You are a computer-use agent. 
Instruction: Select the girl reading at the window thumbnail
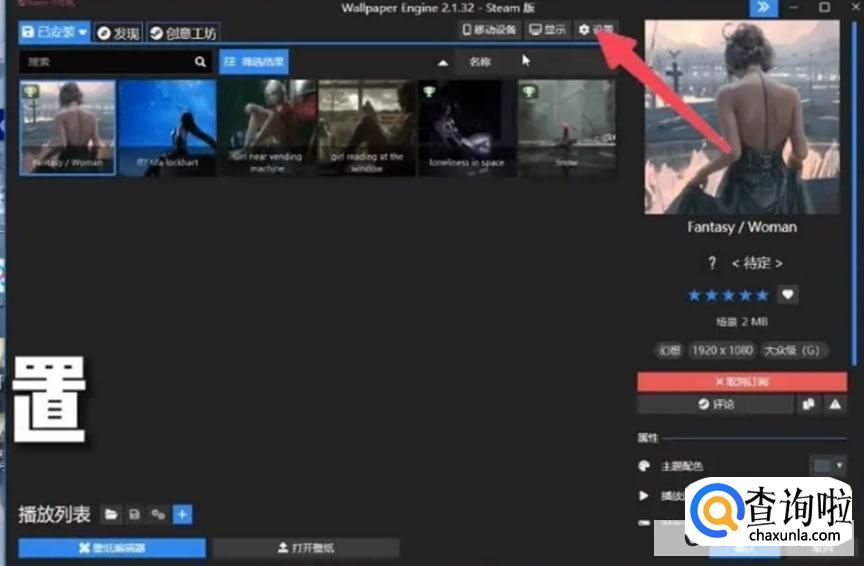pyautogui.click(x=367, y=127)
